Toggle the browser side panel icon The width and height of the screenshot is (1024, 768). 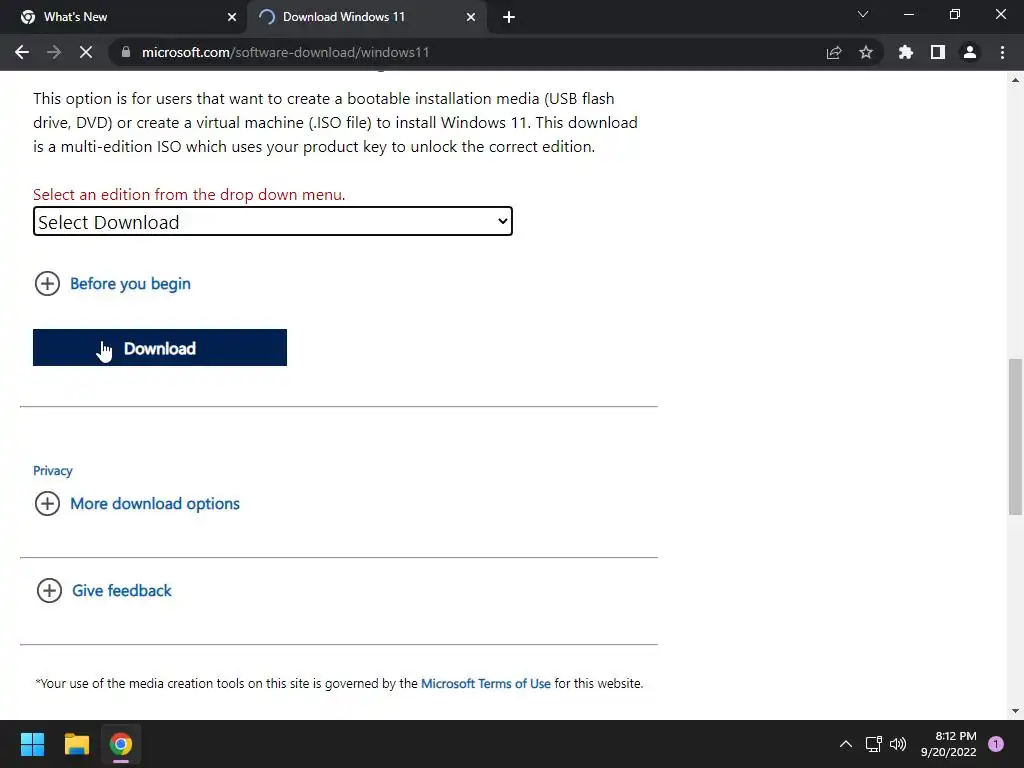coord(938,52)
